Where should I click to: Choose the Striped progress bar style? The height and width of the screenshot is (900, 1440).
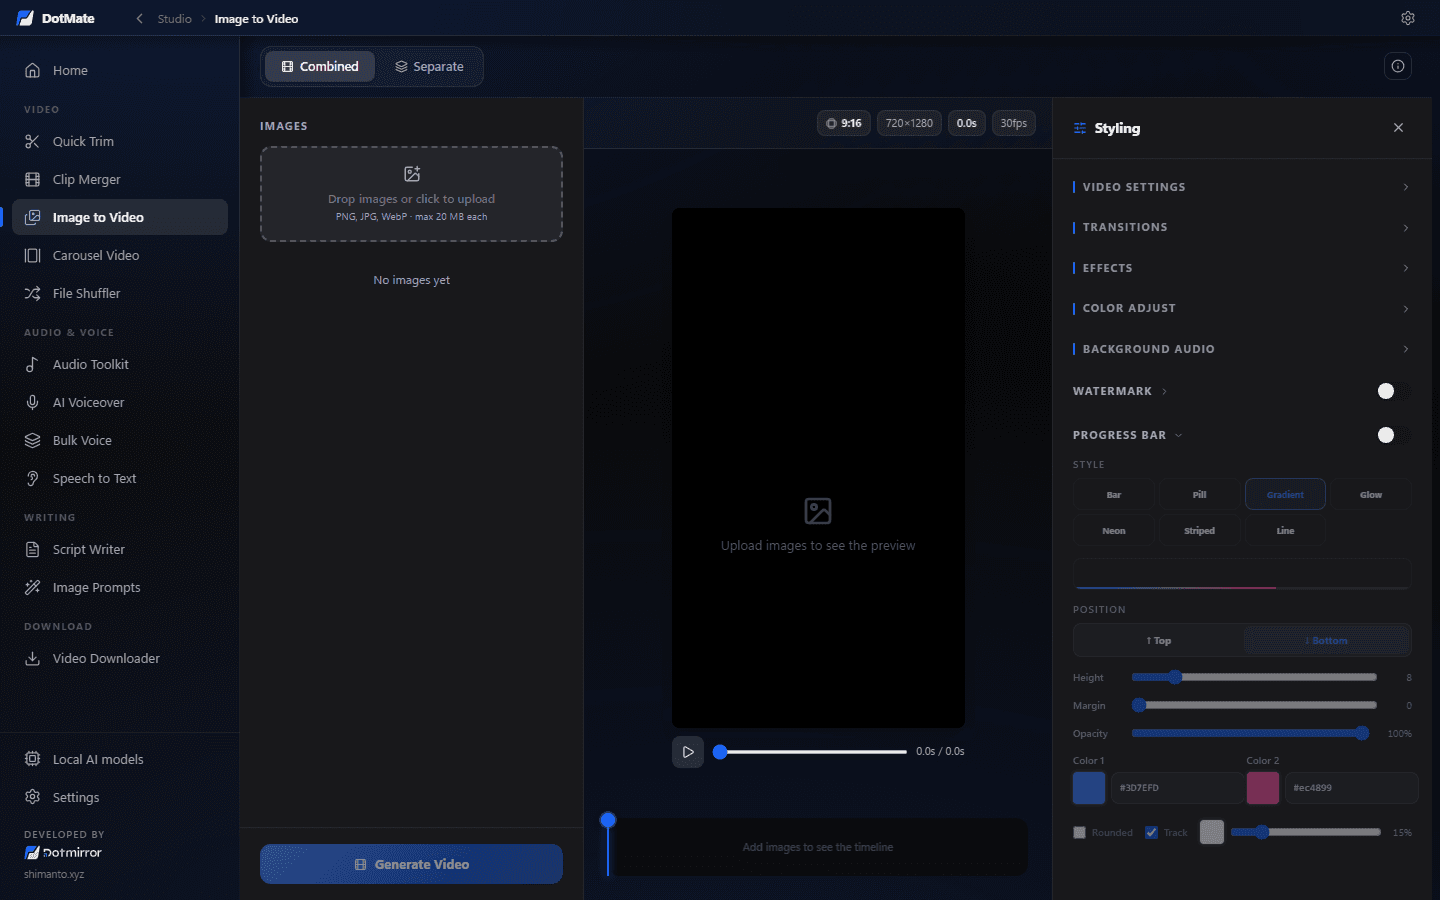[x=1200, y=531]
